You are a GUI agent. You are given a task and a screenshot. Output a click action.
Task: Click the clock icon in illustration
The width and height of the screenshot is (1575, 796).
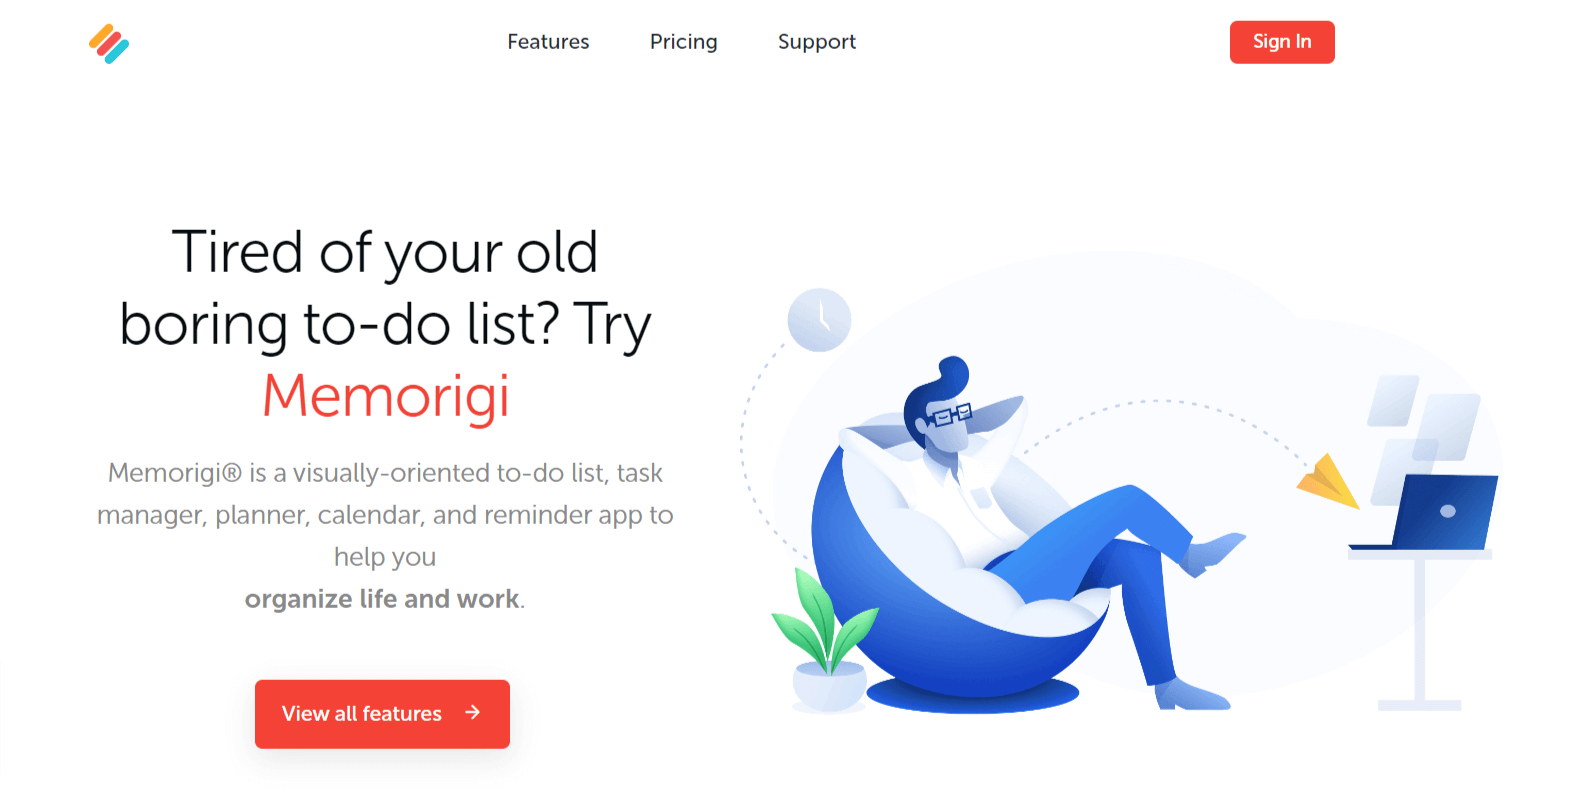819,320
